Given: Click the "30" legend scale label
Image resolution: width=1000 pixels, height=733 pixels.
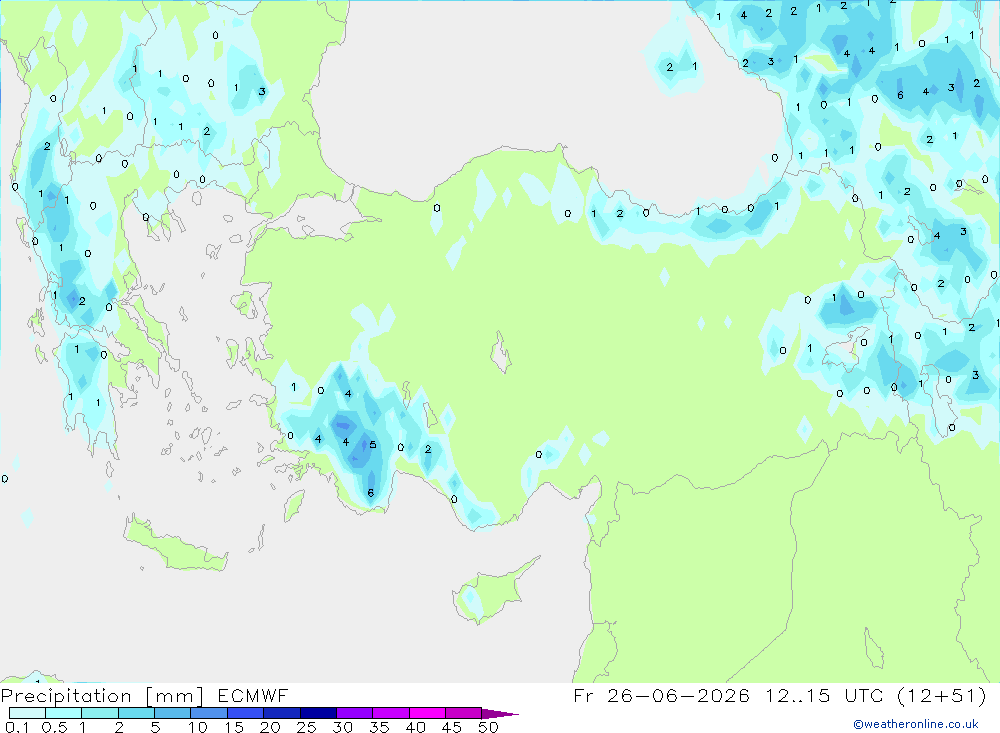Looking at the screenshot, I should point(342,727).
